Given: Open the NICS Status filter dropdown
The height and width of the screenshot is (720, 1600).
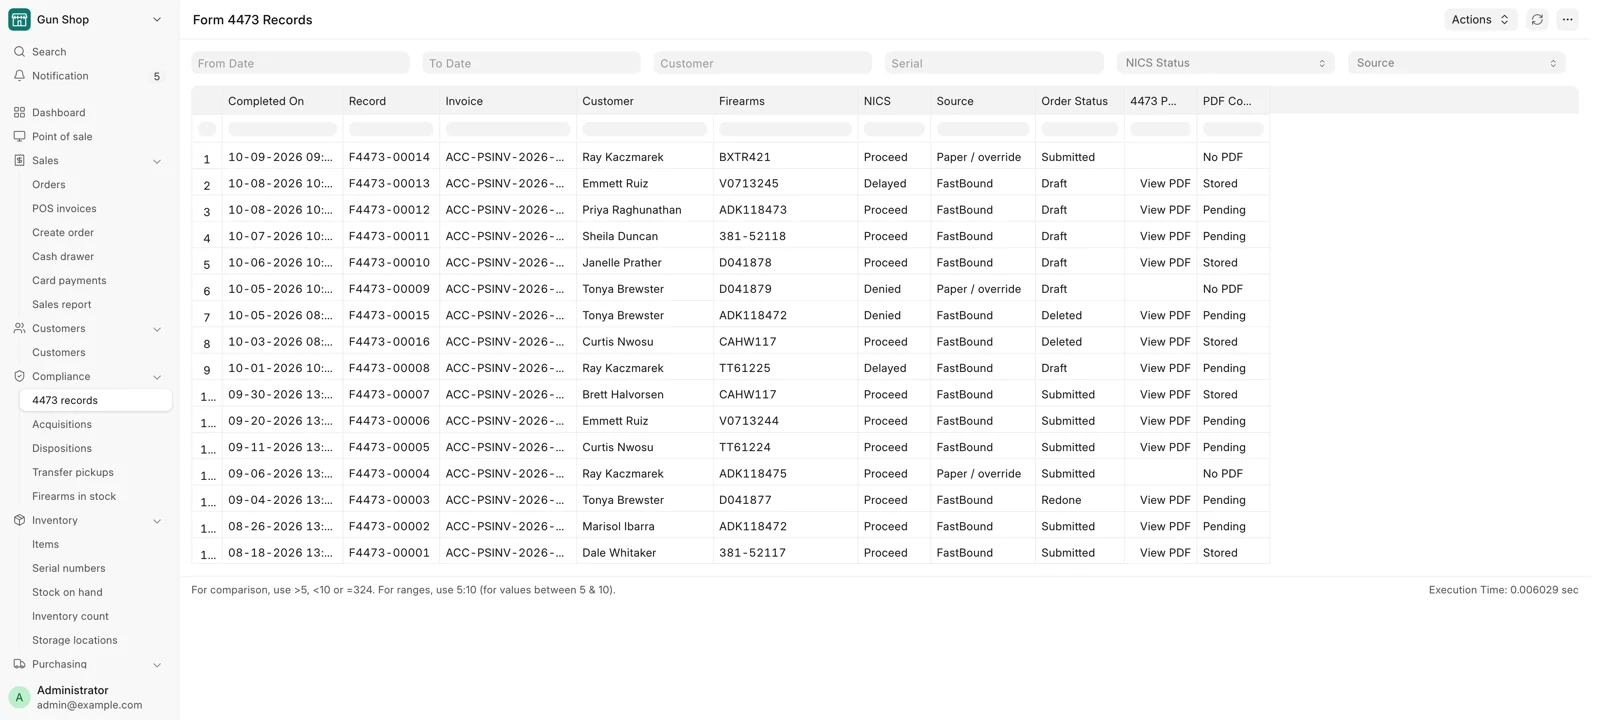Looking at the screenshot, I should pyautogui.click(x=1225, y=63).
